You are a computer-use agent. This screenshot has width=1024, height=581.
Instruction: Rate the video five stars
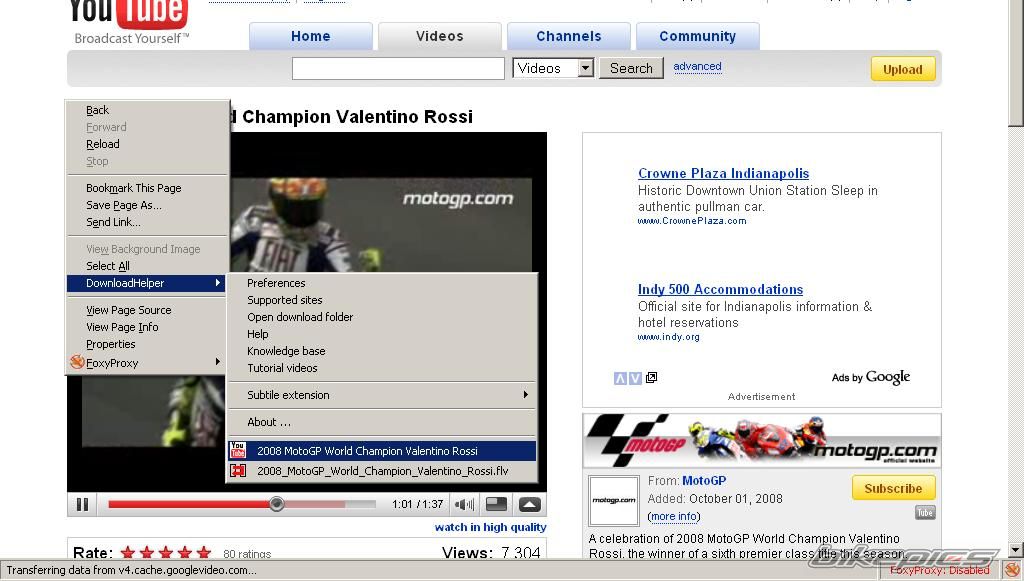204,553
